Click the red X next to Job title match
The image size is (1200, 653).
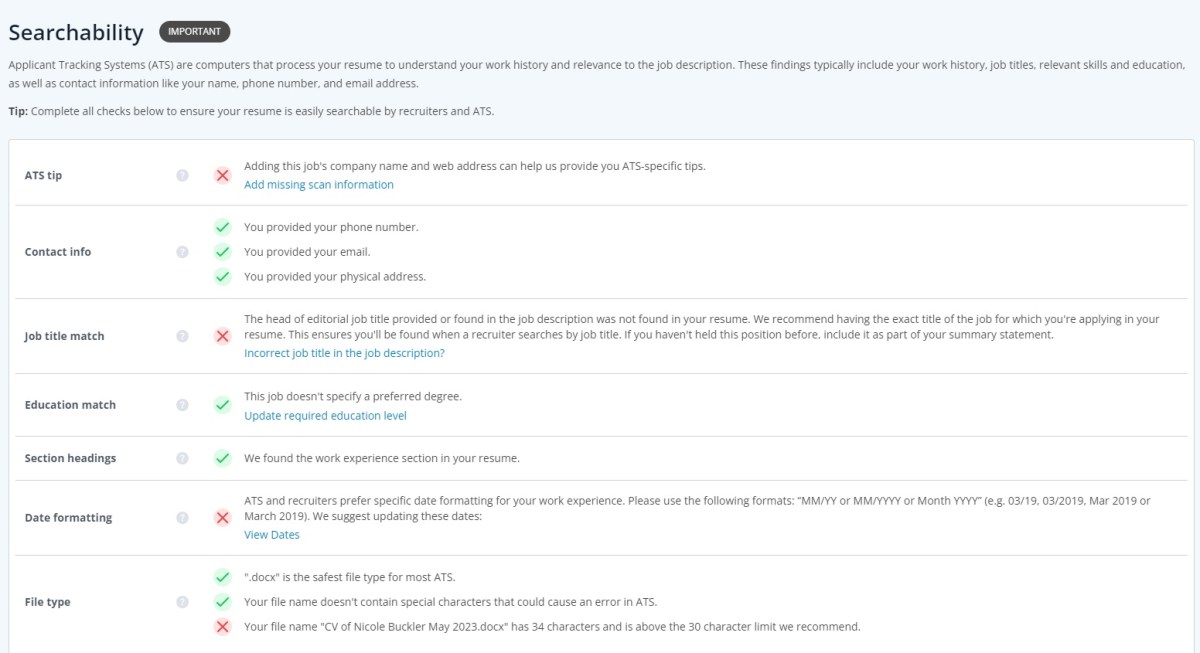pyautogui.click(x=223, y=336)
